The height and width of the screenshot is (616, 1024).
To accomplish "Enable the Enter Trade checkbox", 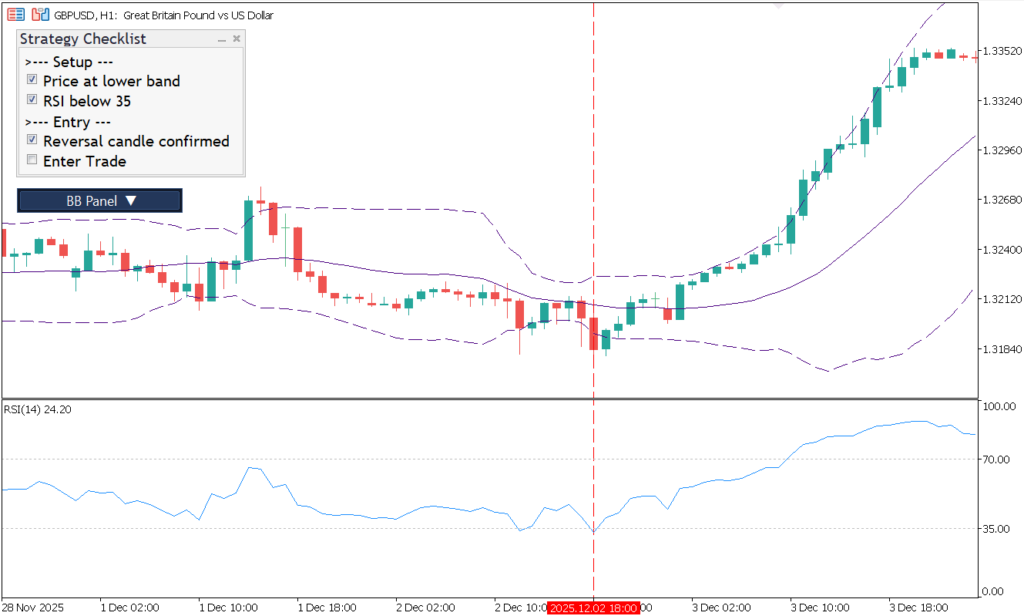I will (x=32, y=160).
